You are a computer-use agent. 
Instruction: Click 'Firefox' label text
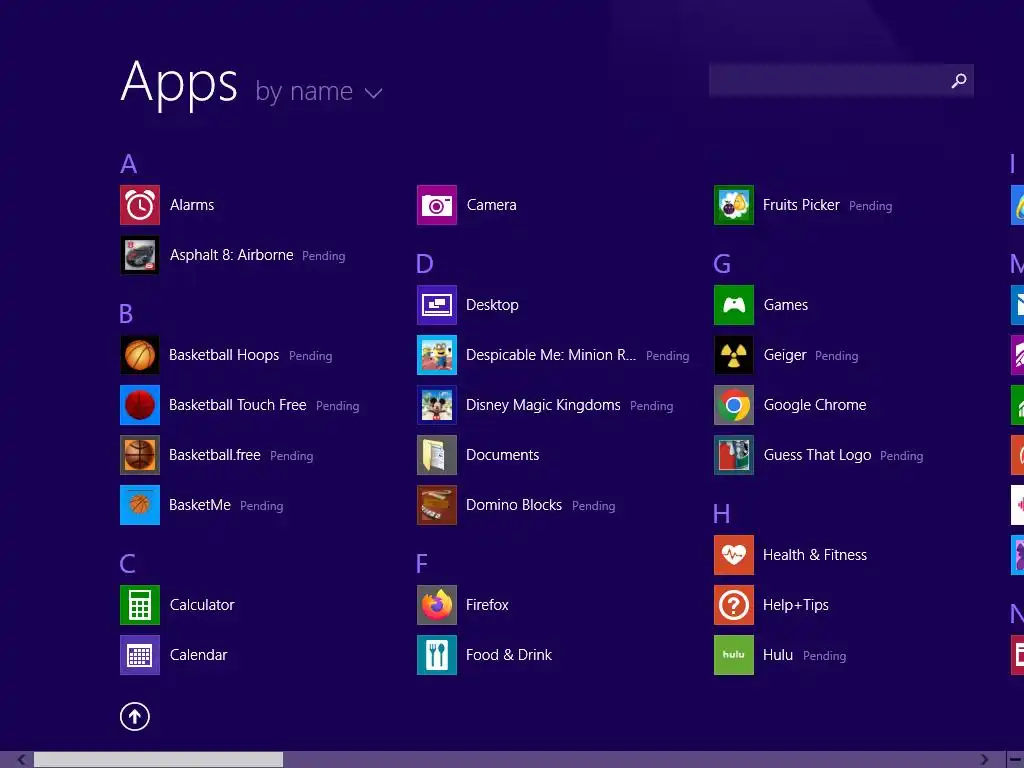point(487,605)
